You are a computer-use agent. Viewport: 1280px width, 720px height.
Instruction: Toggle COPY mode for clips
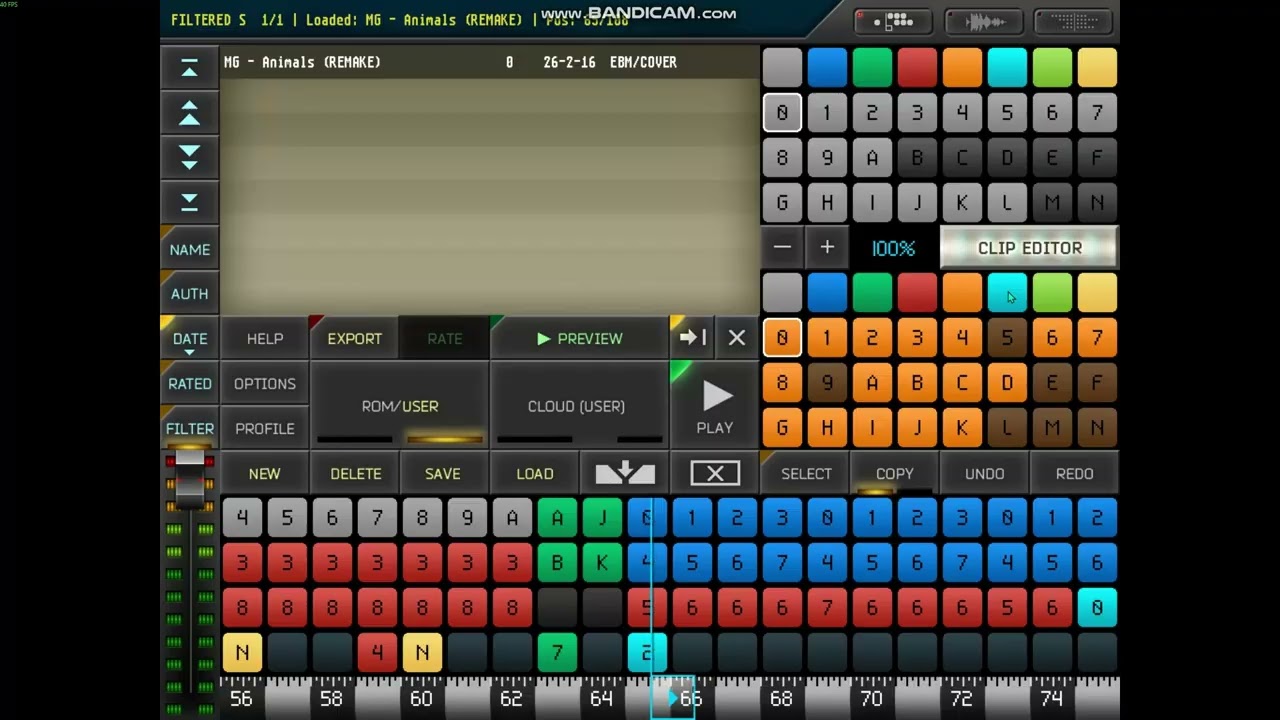(x=894, y=473)
